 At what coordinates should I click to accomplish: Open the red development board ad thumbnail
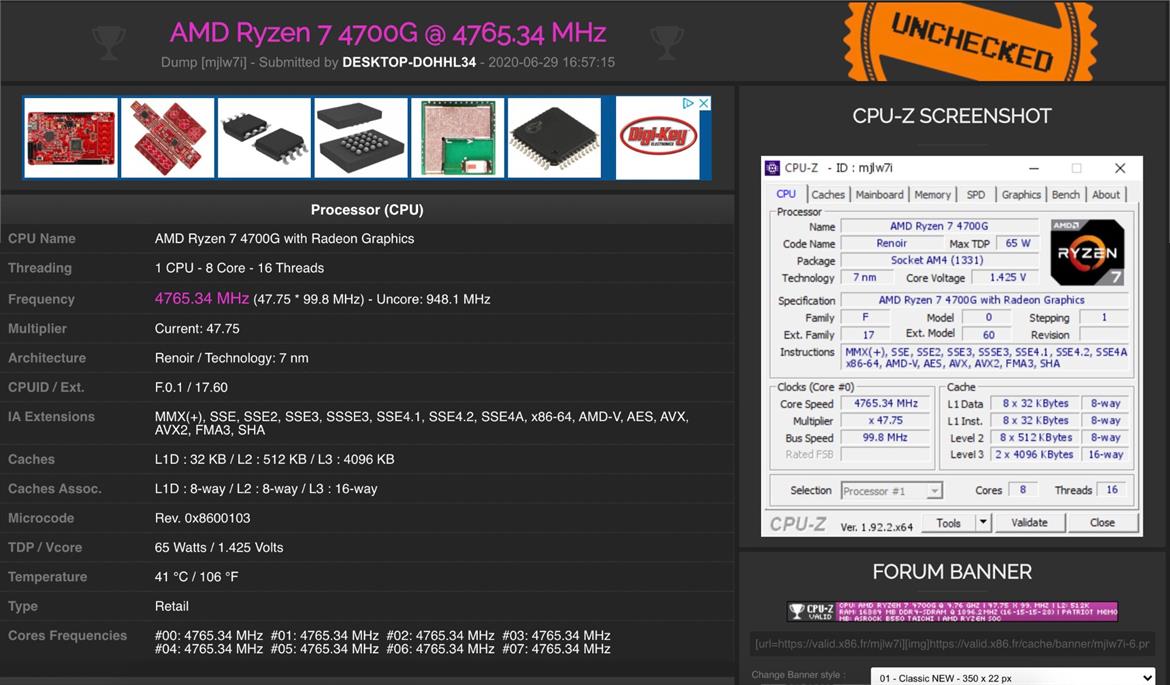(71, 137)
